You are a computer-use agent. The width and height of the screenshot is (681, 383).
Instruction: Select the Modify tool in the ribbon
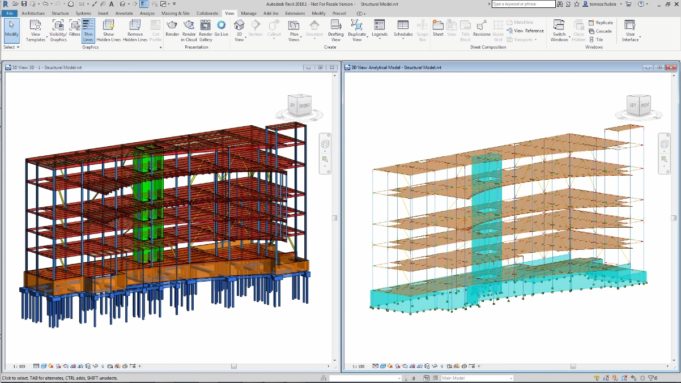11,30
